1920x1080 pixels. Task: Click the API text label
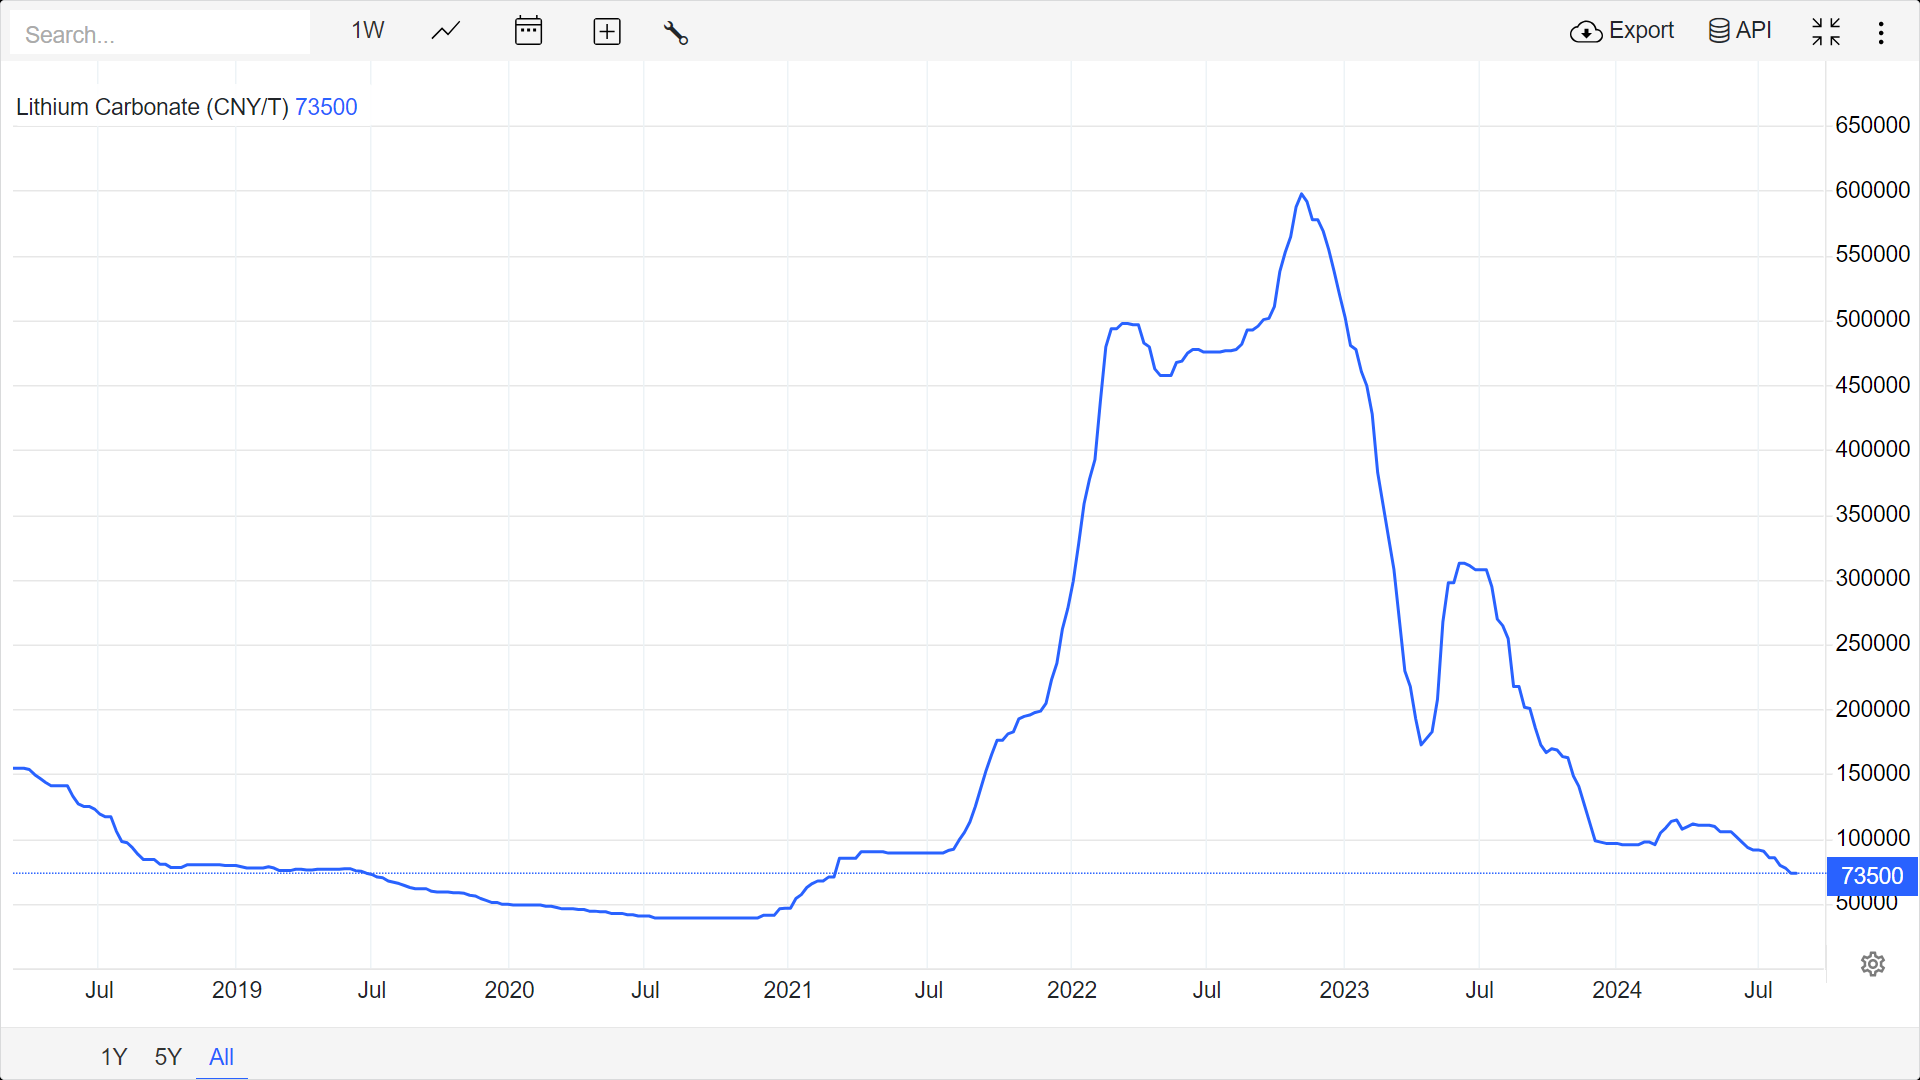pos(1753,31)
